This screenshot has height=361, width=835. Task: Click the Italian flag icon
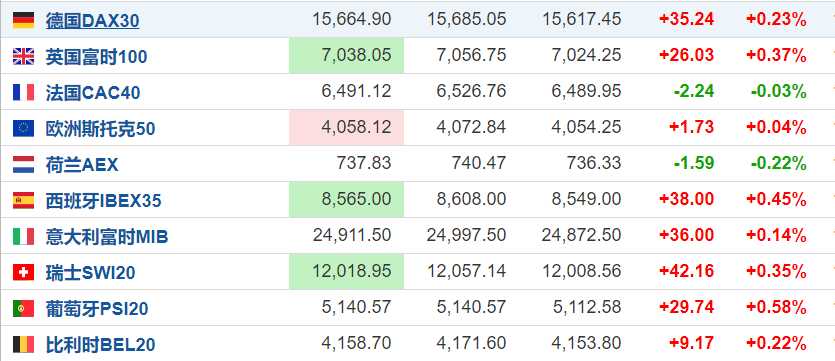point(23,236)
